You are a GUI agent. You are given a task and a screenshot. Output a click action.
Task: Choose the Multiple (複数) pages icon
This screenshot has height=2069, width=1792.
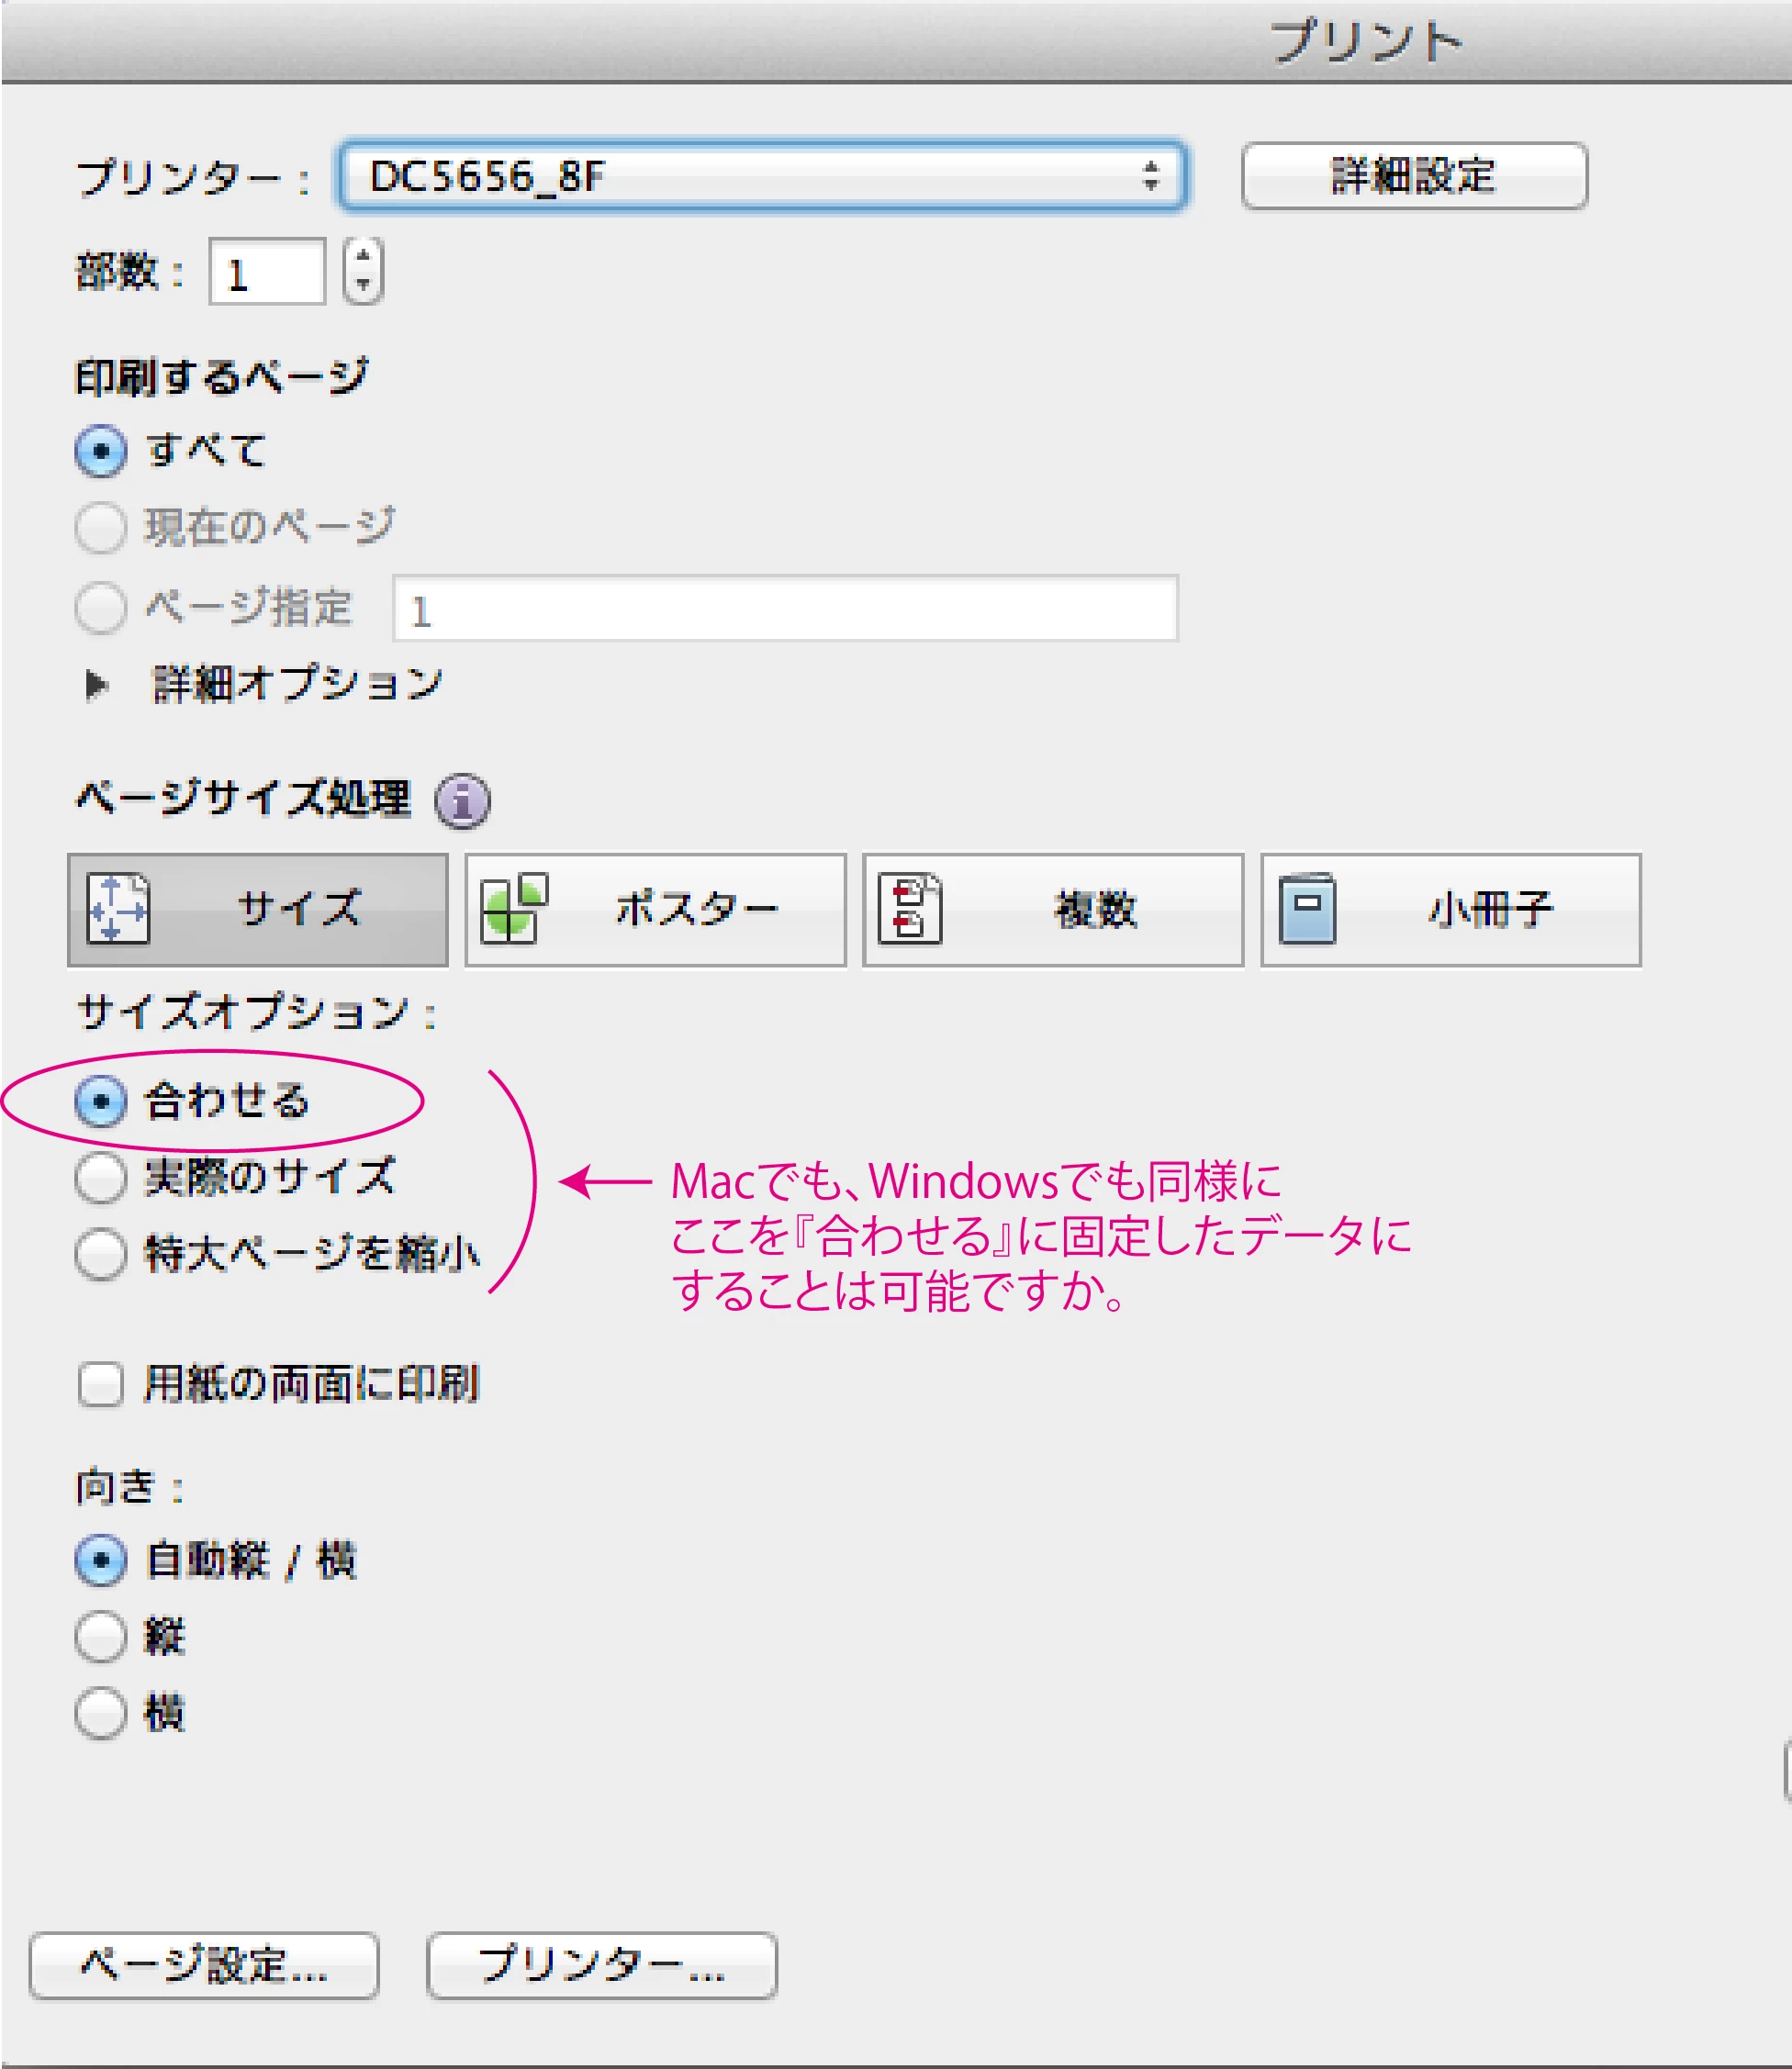(1053, 909)
